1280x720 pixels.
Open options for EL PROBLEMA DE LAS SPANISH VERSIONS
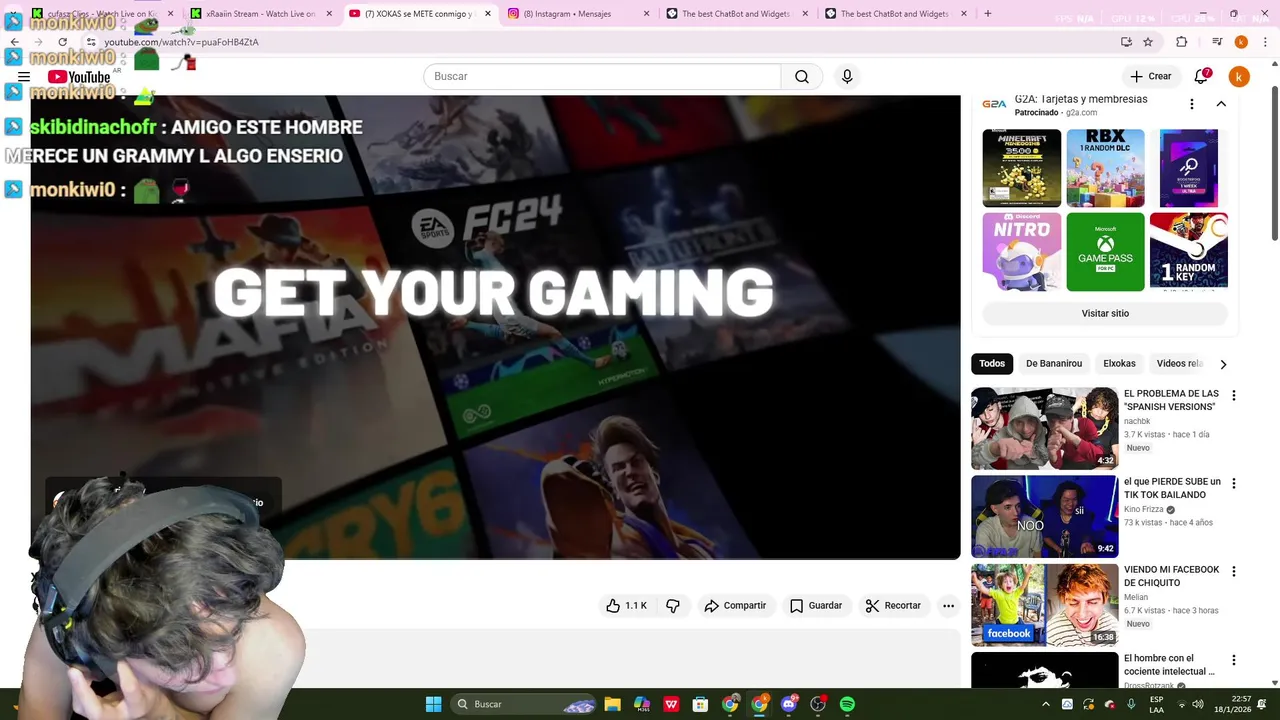(x=1233, y=395)
